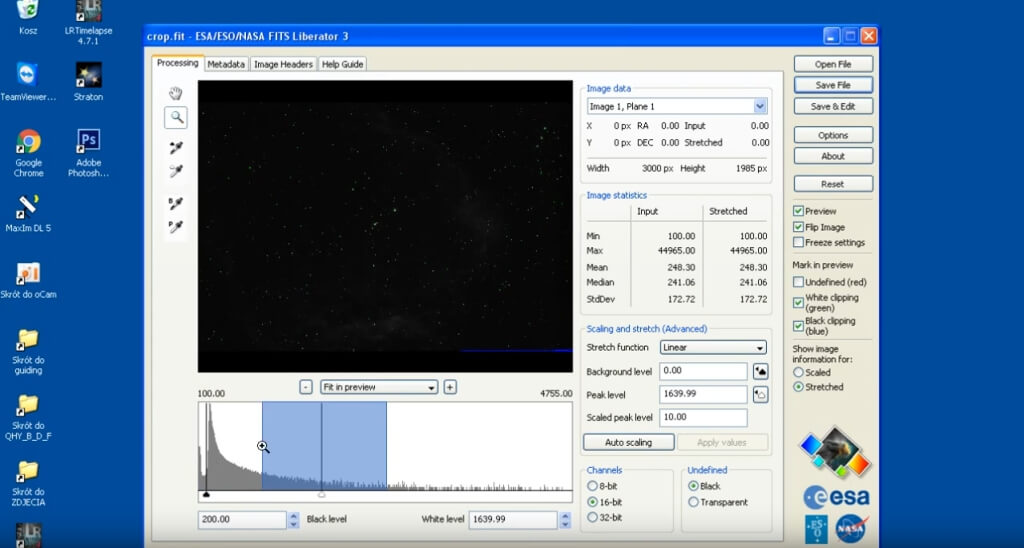Screen dimensions: 1024x548
Task: Select Black for undefined pixels
Action: pyautogui.click(x=694, y=486)
